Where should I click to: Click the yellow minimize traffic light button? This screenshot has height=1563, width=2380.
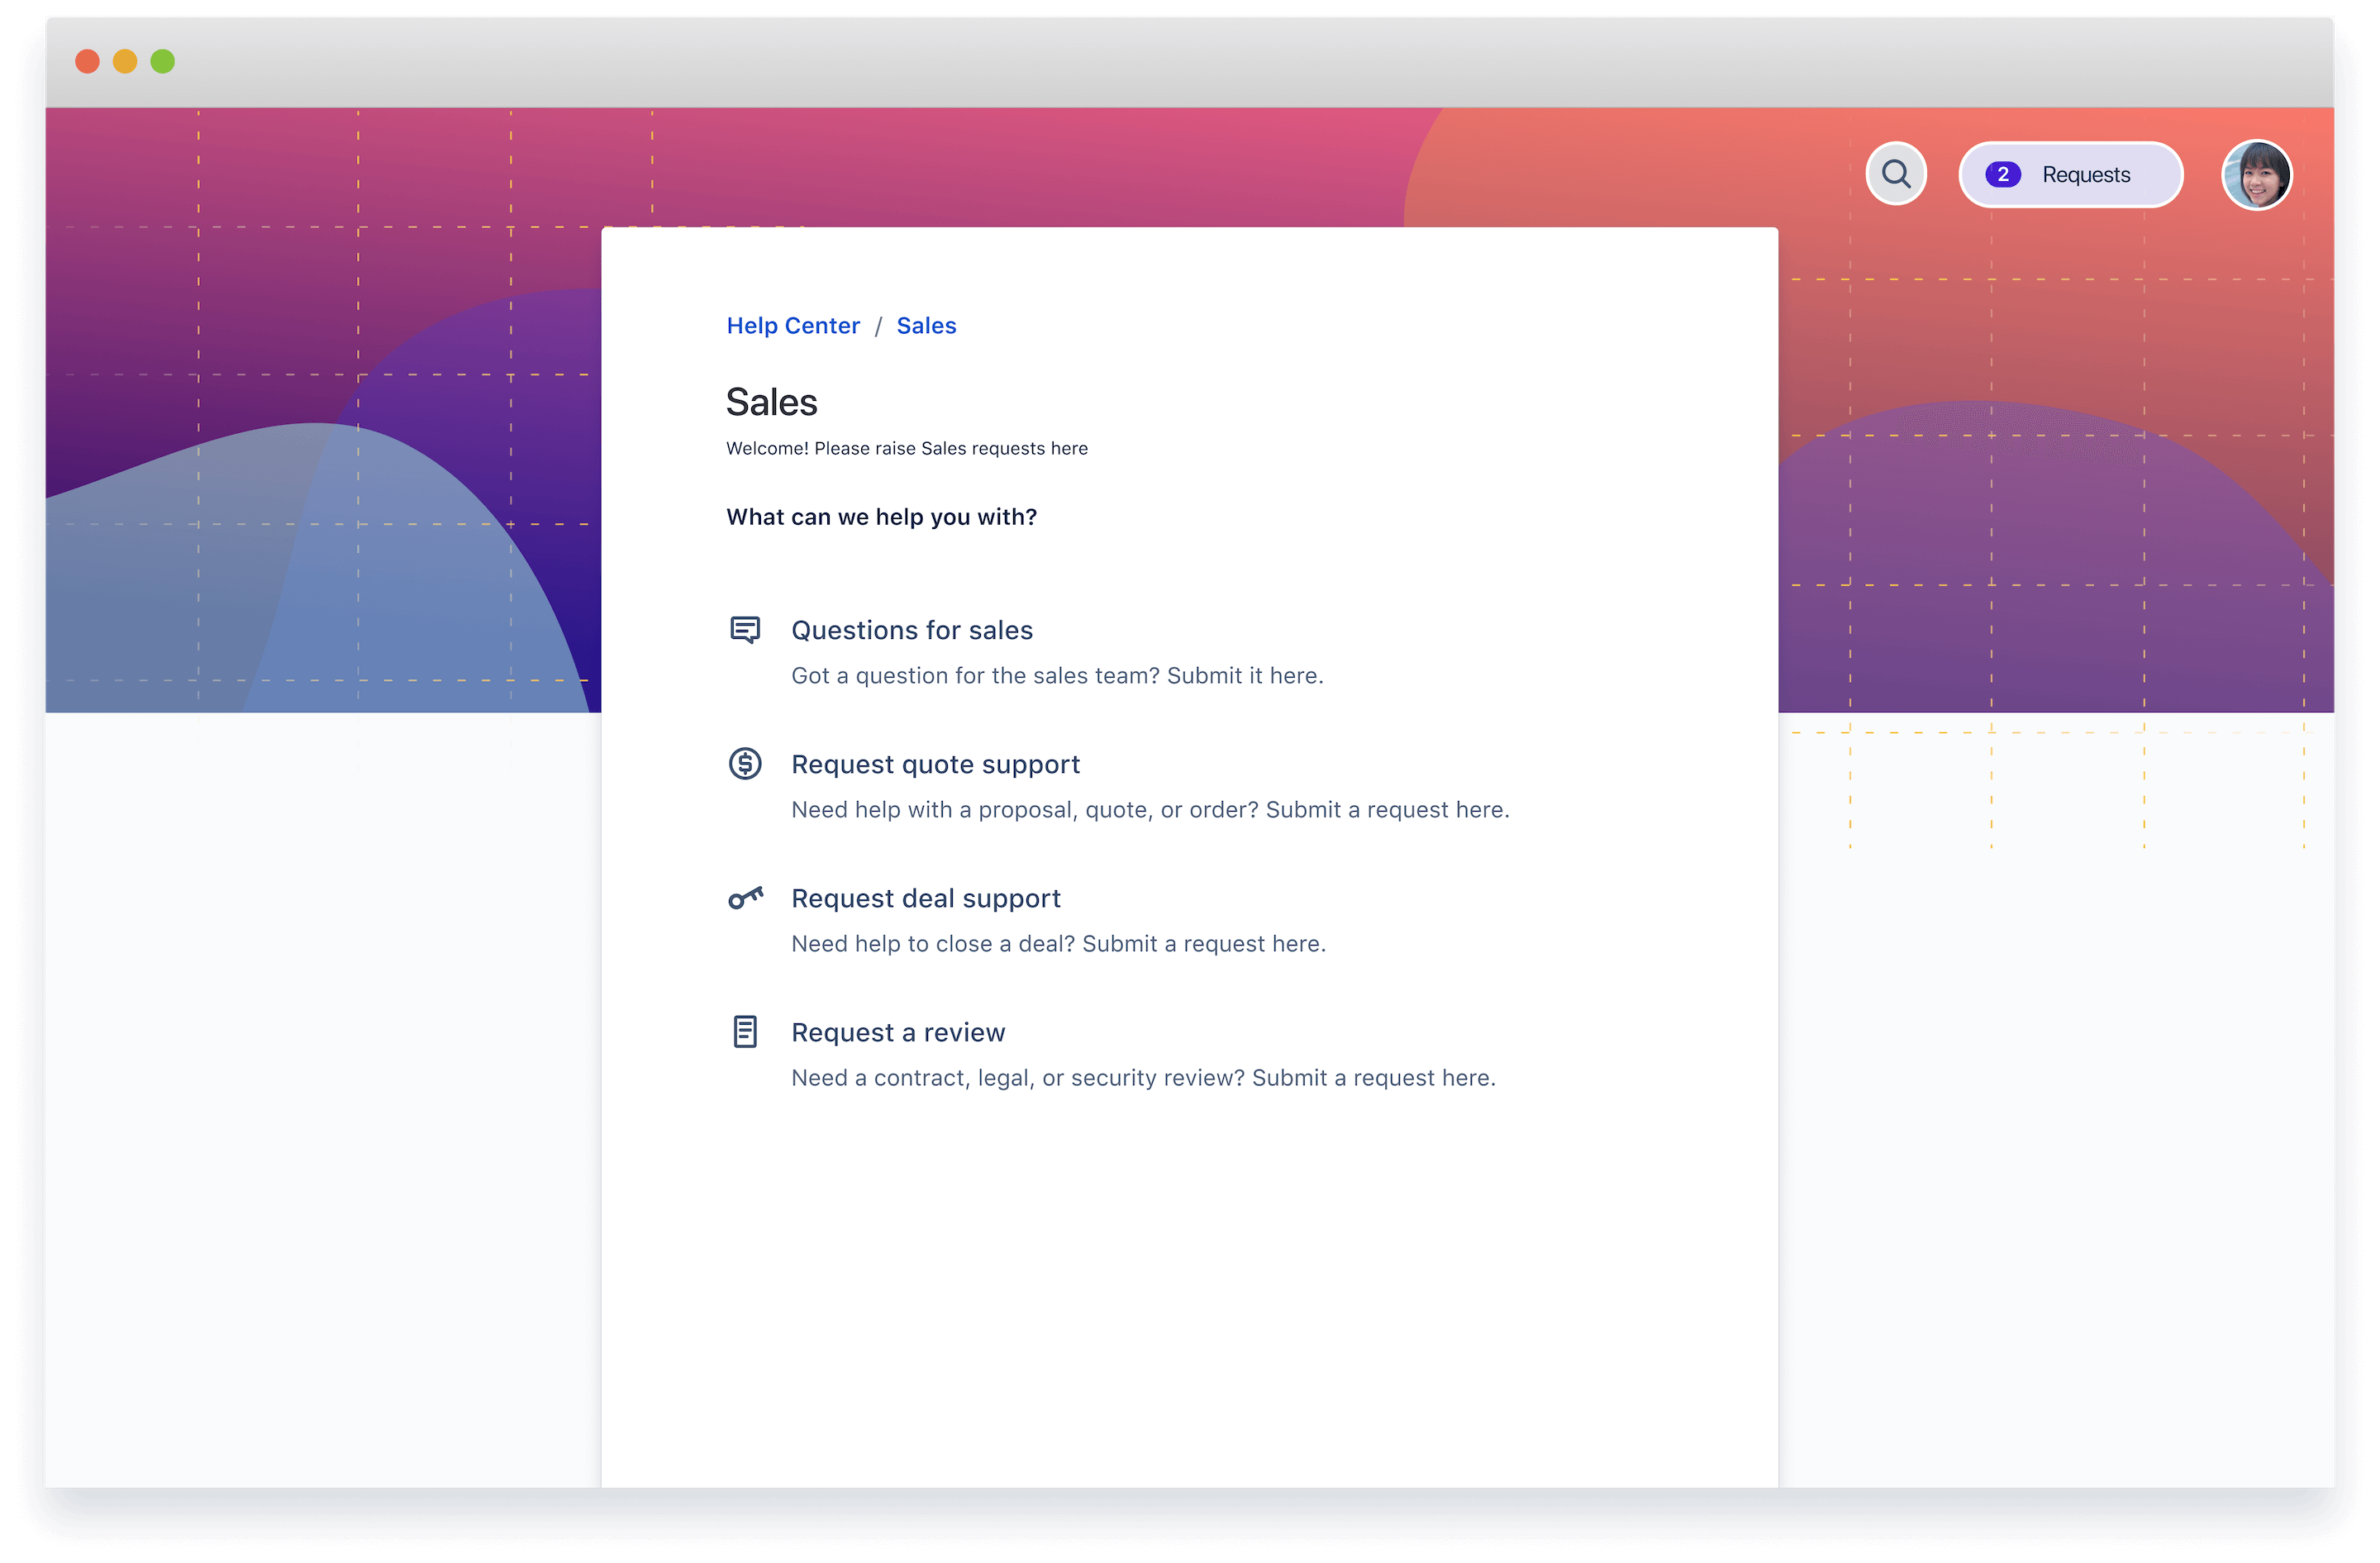(124, 61)
